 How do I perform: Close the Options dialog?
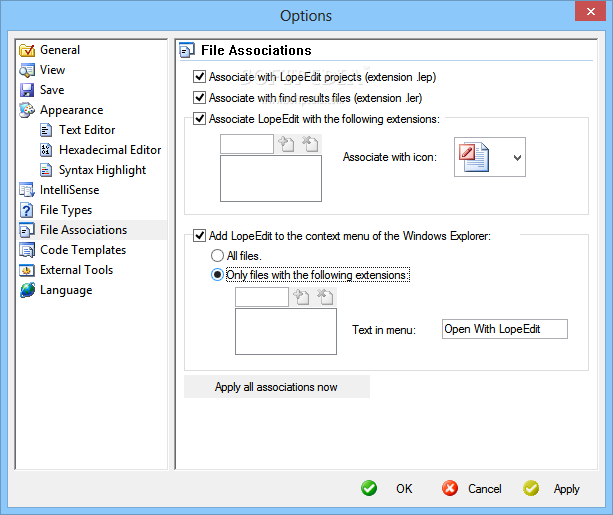pos(590,11)
